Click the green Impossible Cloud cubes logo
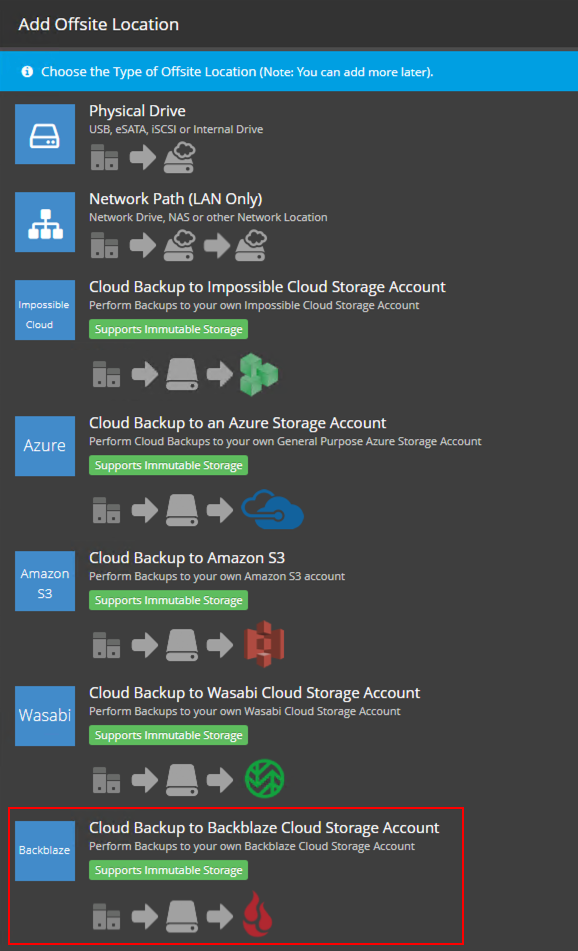 [259, 375]
